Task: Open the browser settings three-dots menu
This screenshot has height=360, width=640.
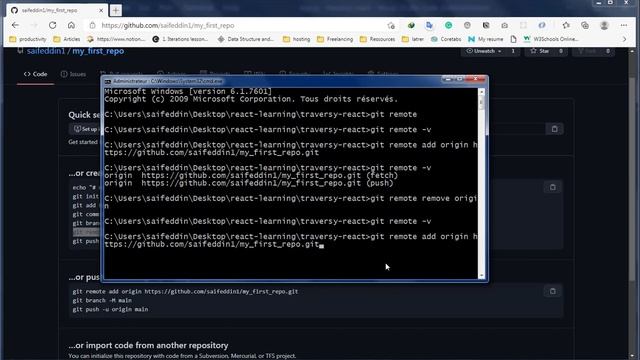Action: 624,25
